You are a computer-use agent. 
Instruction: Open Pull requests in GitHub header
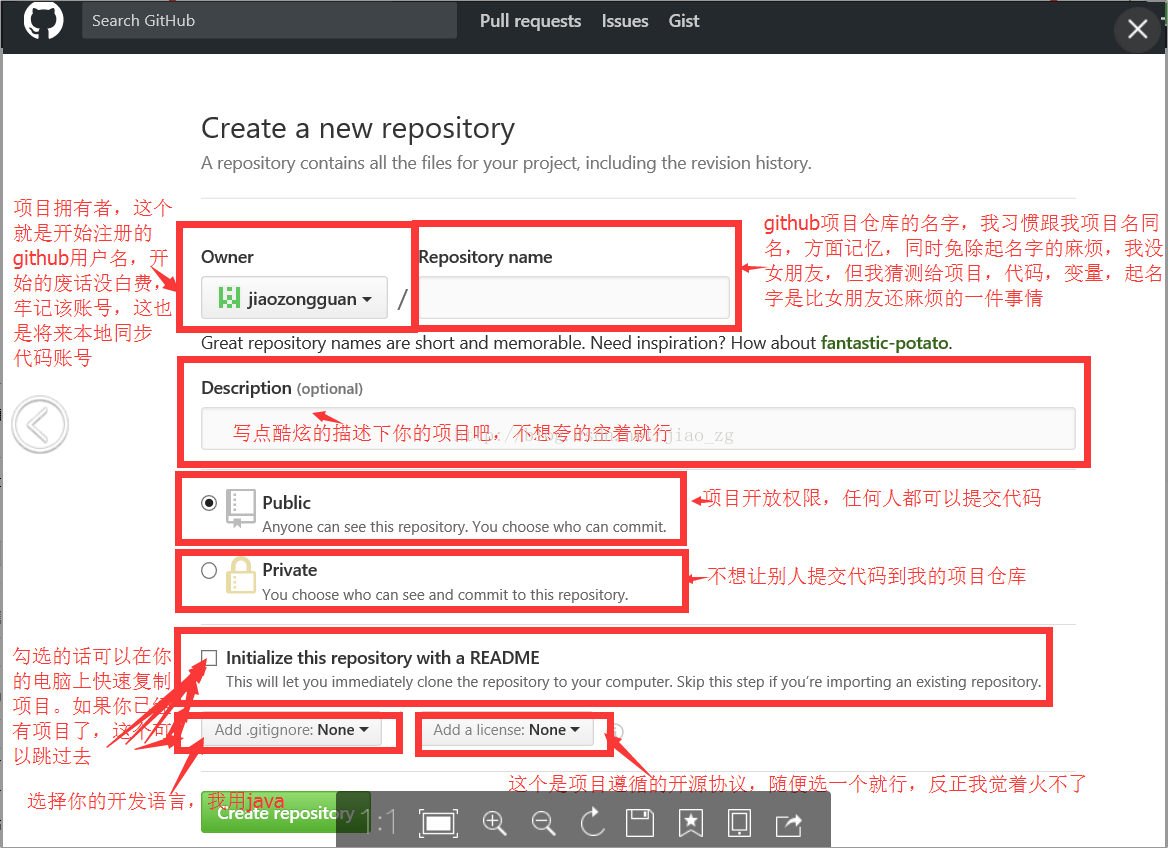(x=530, y=21)
